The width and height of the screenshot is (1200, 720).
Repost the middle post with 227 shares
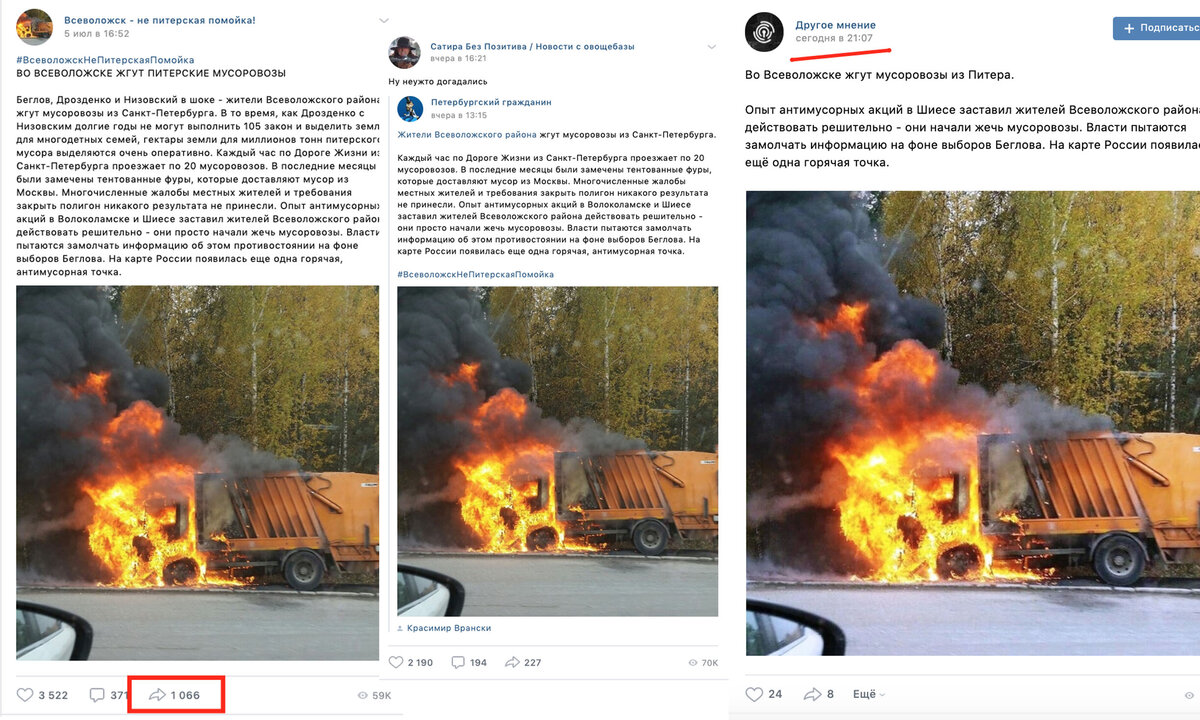tap(523, 662)
